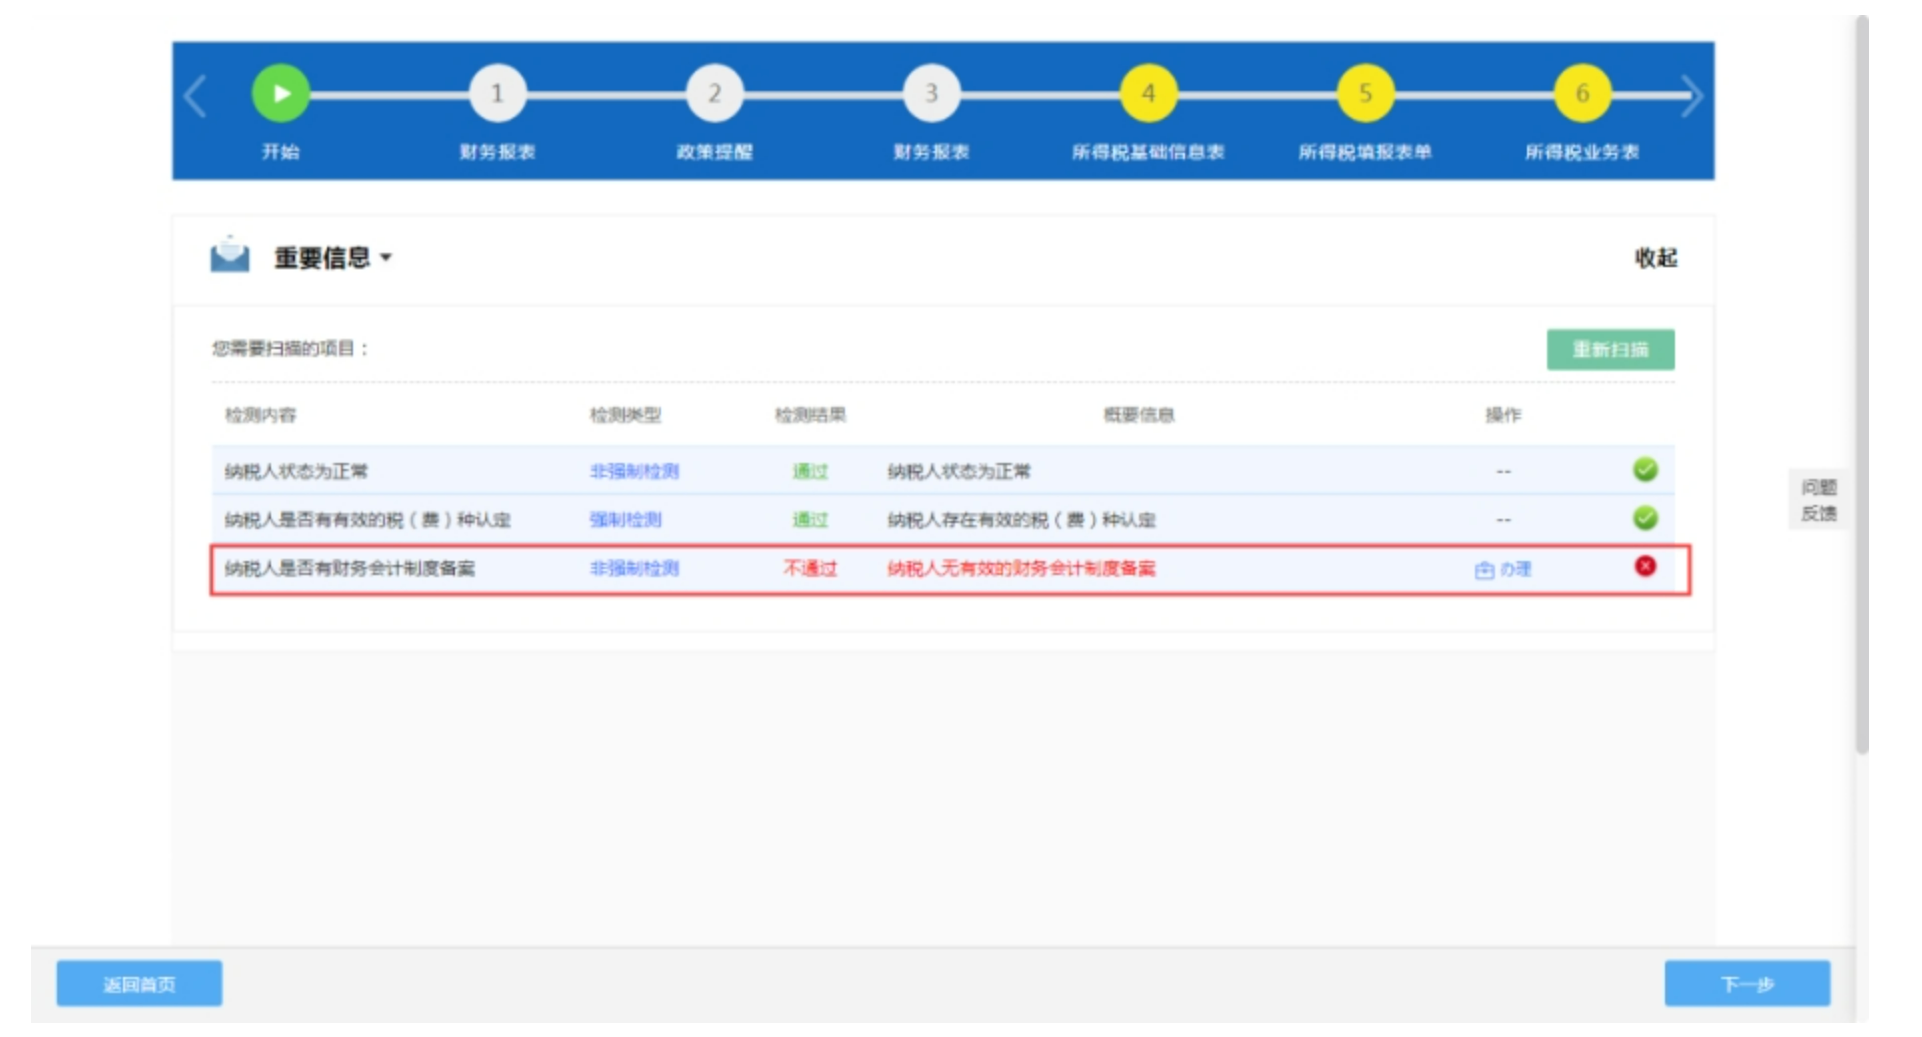The width and height of the screenshot is (1922, 1037).
Task: Click the 政策提醒 step label
Action: point(714,152)
